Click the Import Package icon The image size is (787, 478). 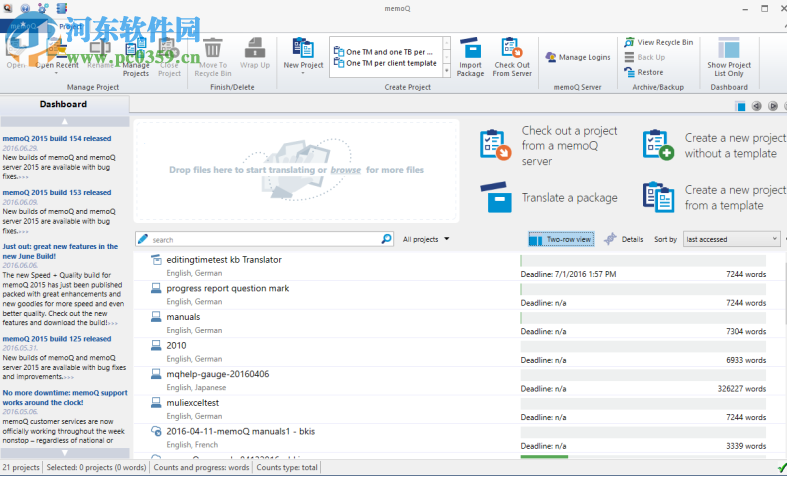point(470,48)
